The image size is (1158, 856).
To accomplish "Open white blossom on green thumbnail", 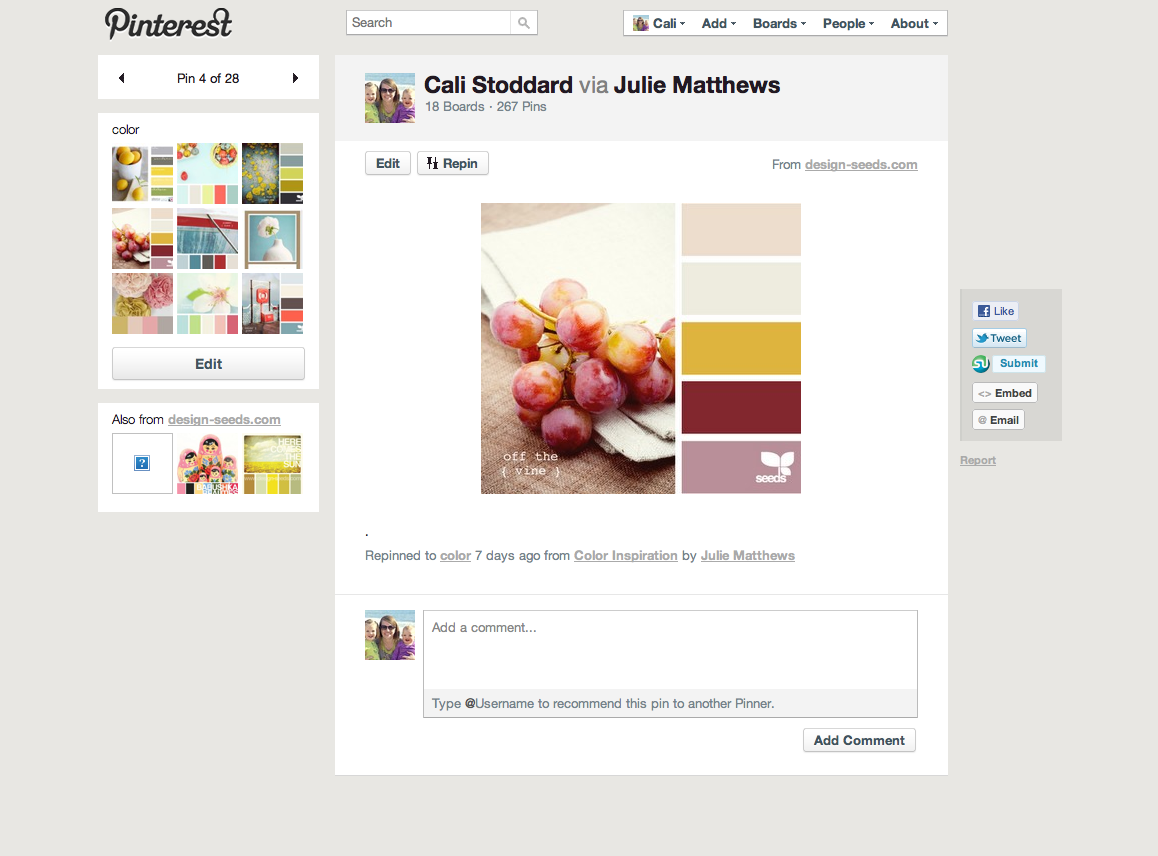I will point(208,304).
